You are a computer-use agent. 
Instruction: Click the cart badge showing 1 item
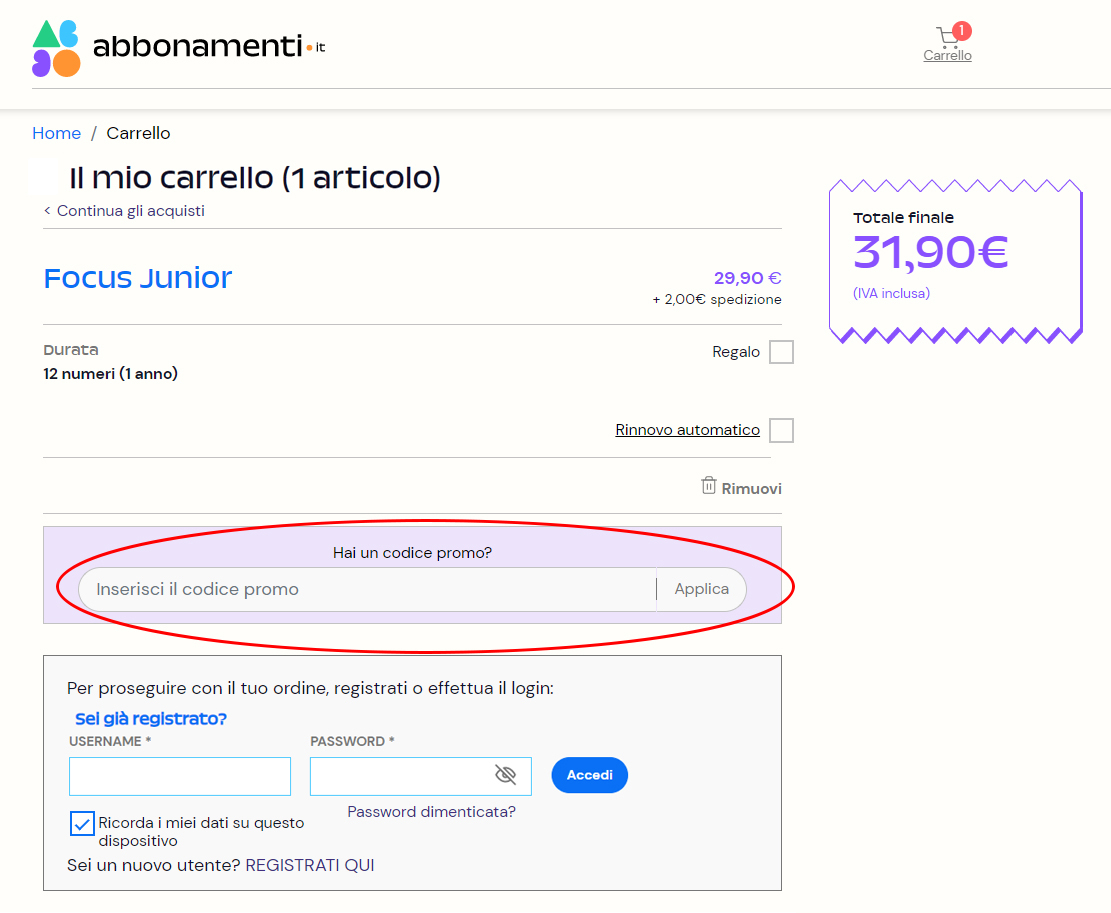point(961,30)
